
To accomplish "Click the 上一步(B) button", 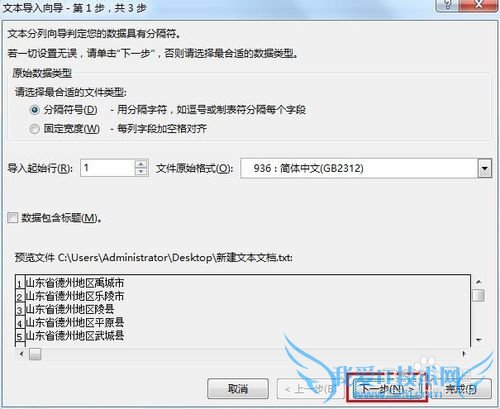I will coord(310,389).
